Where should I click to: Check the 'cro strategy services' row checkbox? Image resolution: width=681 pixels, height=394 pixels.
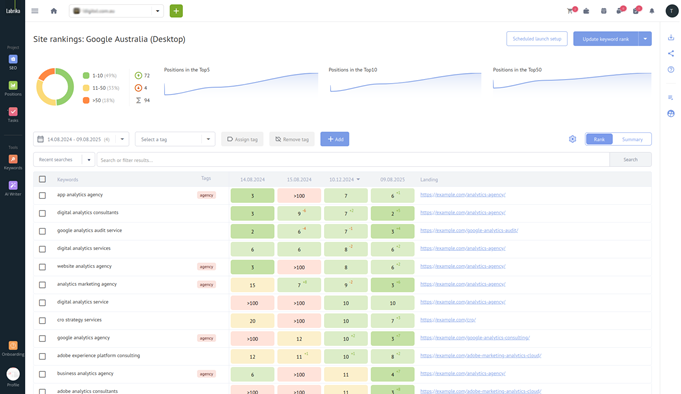(42, 321)
